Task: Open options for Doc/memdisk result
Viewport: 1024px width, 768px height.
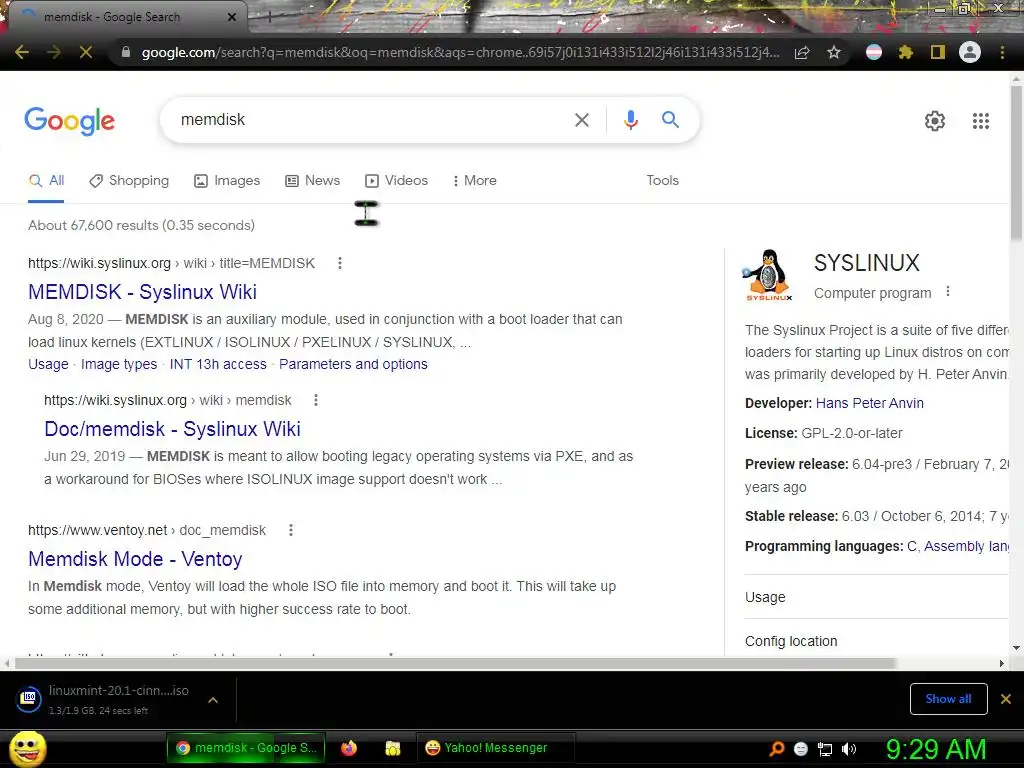Action: click(x=316, y=400)
